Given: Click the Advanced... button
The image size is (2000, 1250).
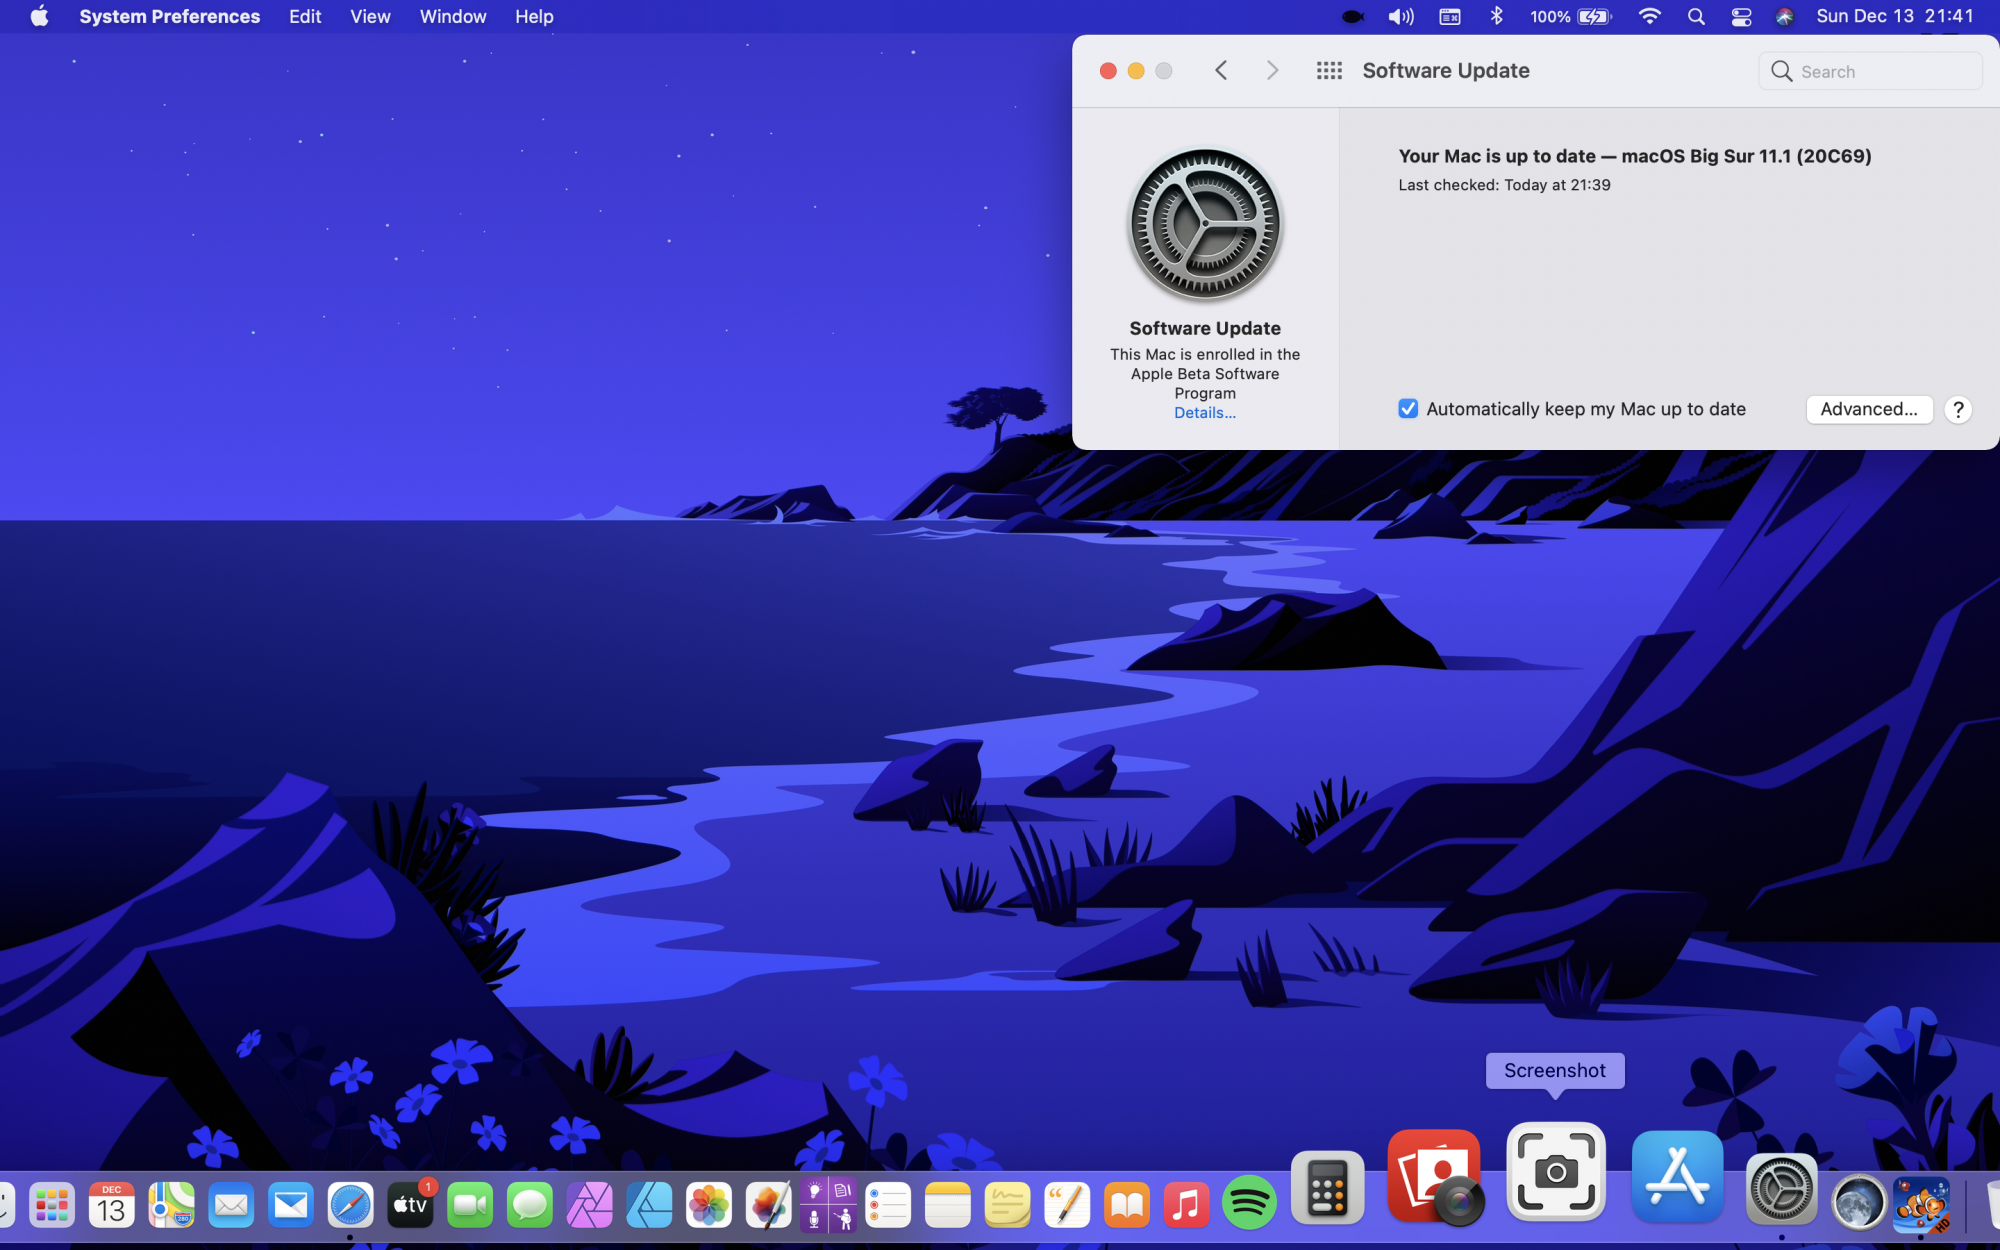Looking at the screenshot, I should pyautogui.click(x=1868, y=409).
